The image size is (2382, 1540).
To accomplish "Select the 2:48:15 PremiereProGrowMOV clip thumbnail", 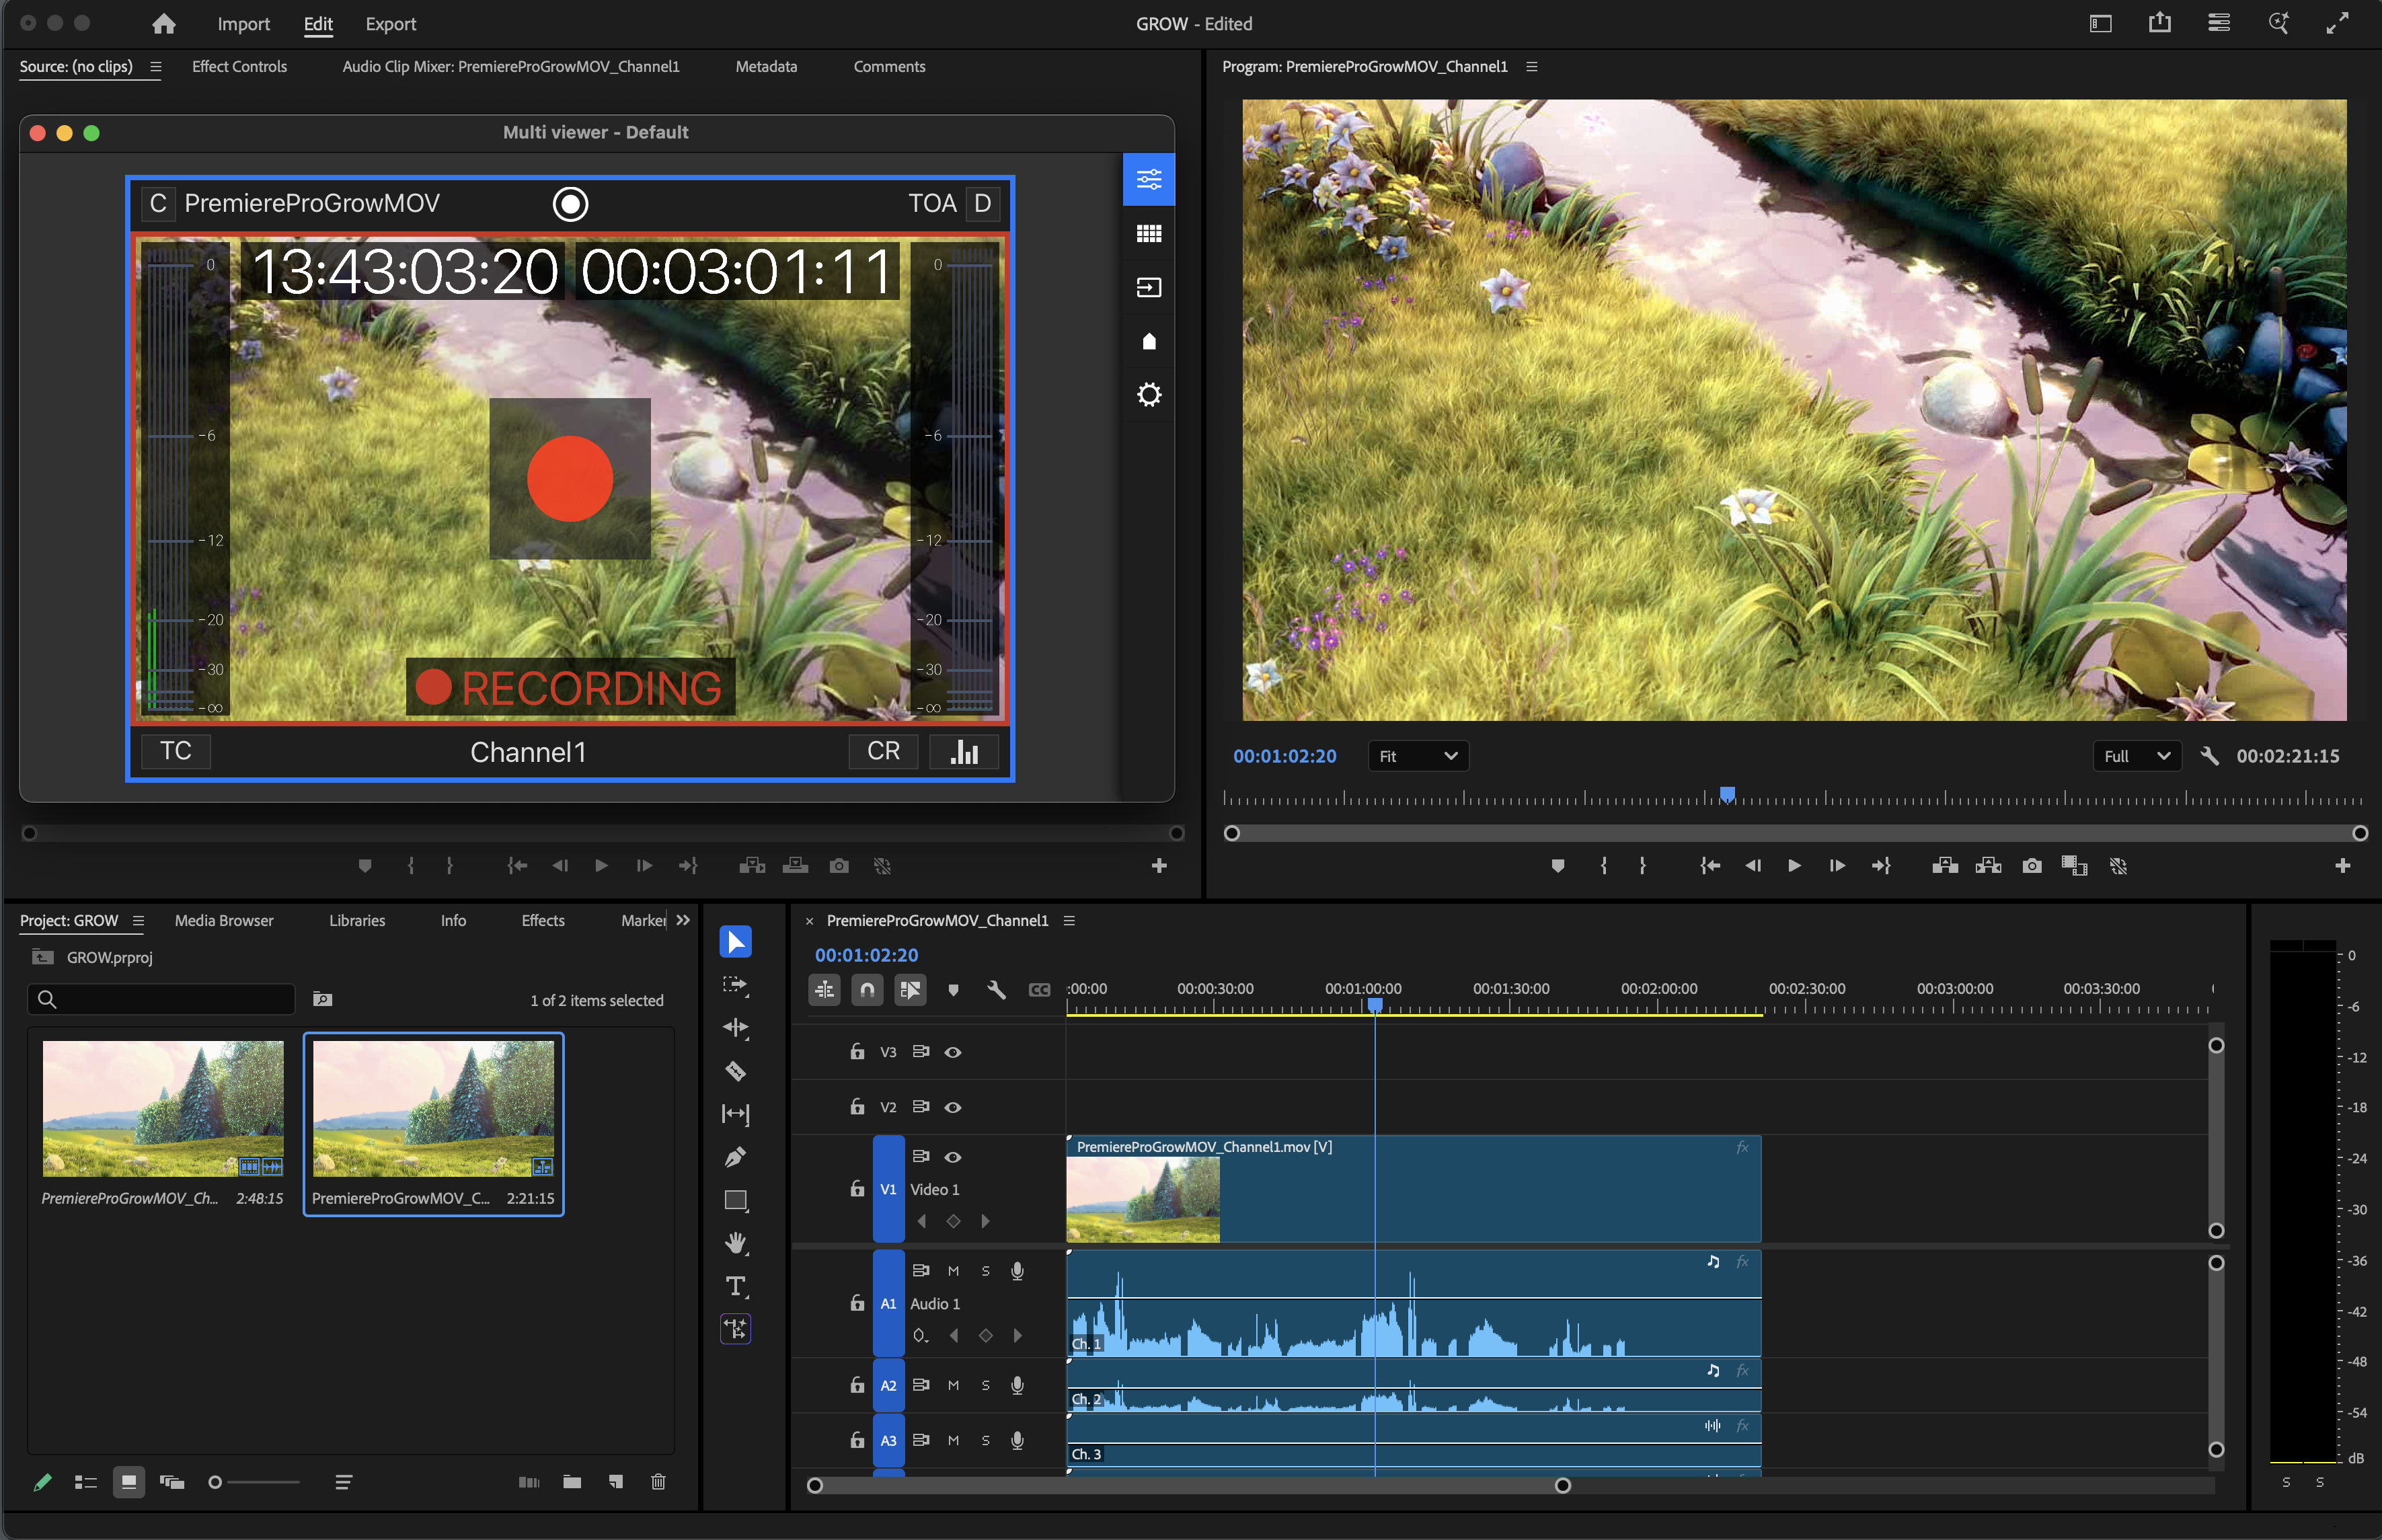I will point(163,1108).
